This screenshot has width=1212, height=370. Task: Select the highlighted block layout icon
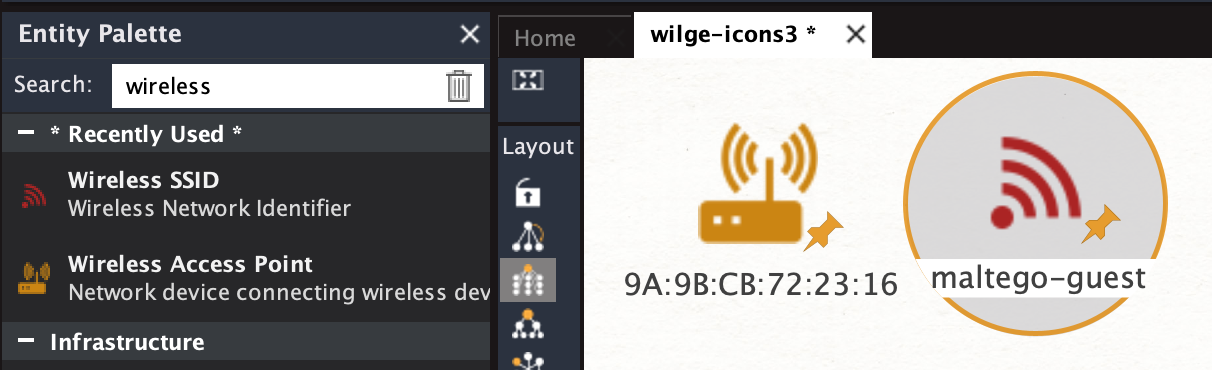528,279
